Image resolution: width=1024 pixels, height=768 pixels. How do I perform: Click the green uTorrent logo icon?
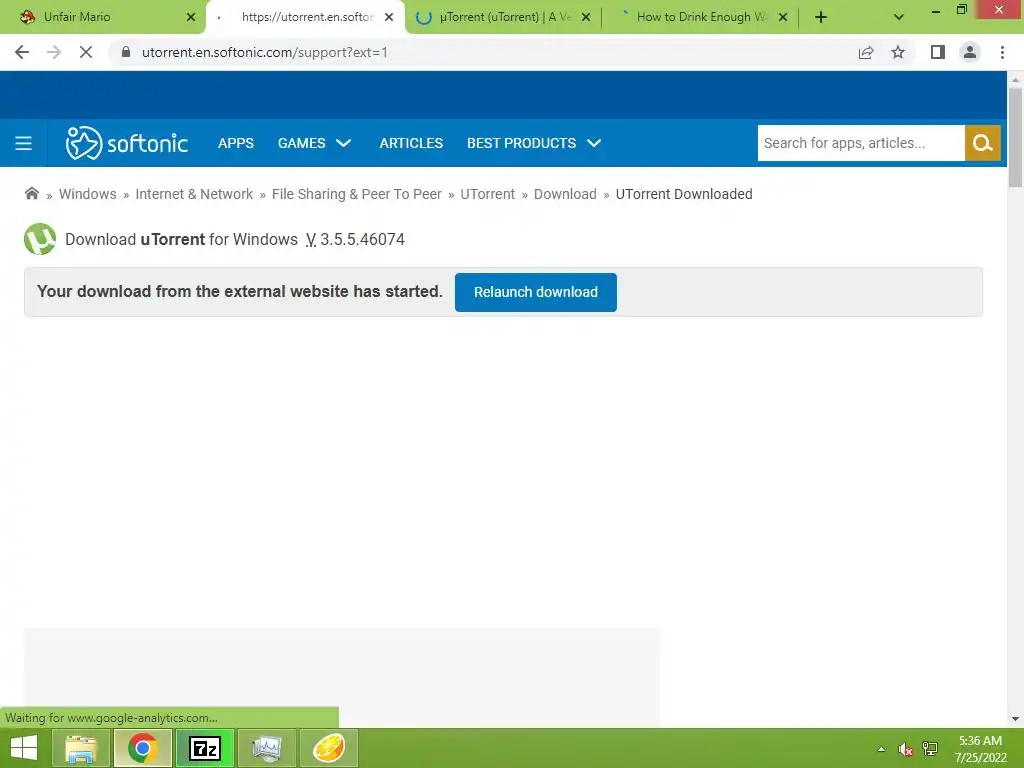click(40, 239)
